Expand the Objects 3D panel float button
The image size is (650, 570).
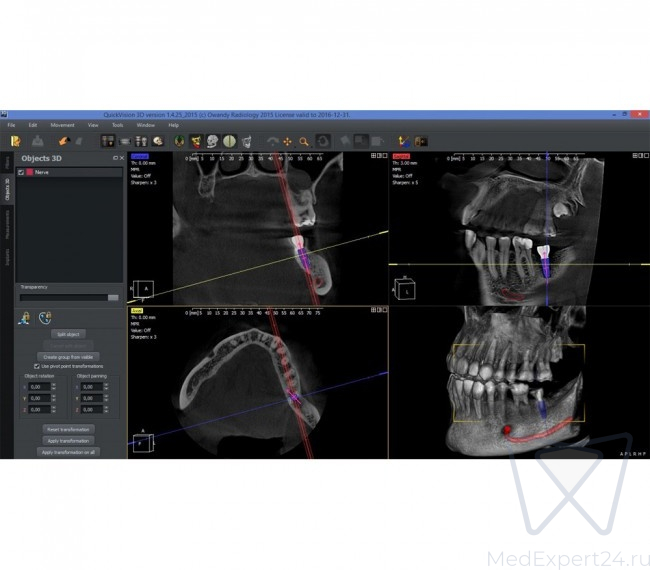(x=114, y=158)
